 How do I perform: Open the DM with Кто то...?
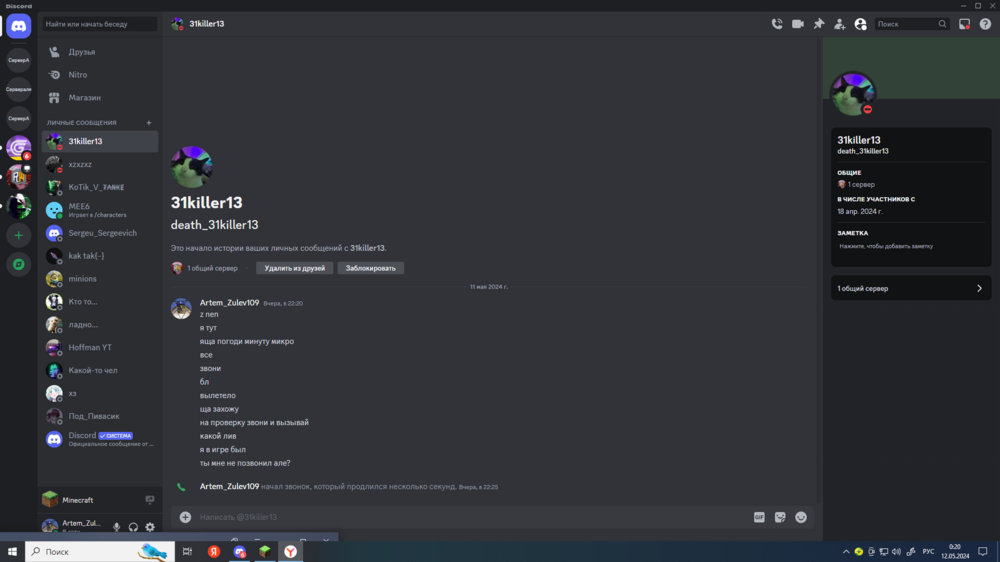pyautogui.click(x=99, y=302)
